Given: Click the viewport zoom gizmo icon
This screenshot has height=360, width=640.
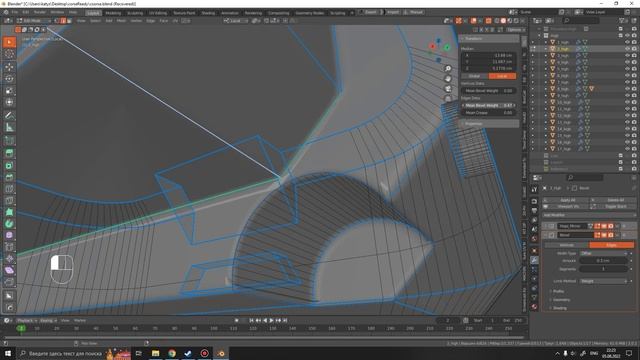Looking at the screenshot, I should (x=448, y=69).
